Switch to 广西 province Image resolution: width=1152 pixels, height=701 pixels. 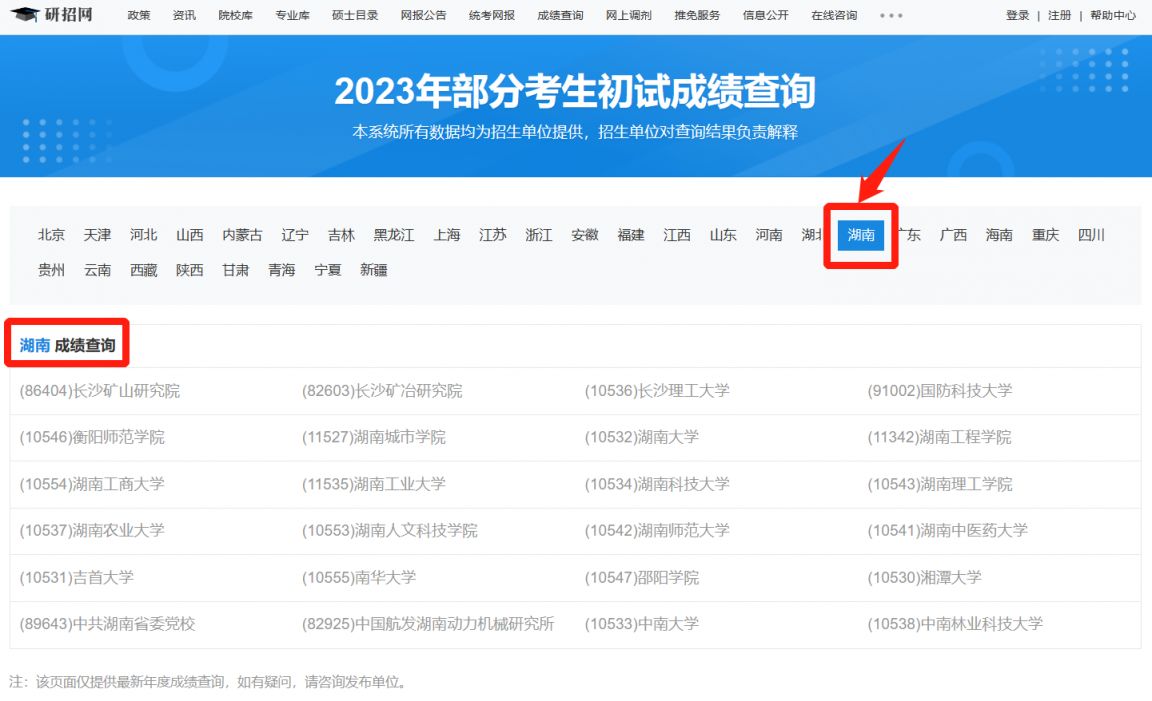pyautogui.click(x=953, y=235)
